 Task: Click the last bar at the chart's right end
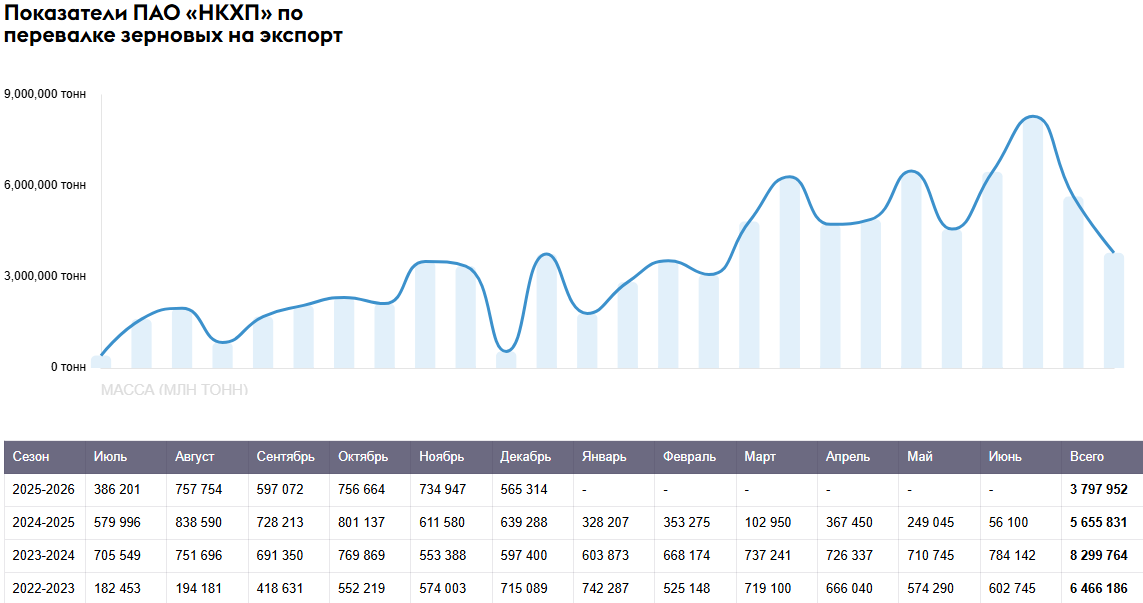pyautogui.click(x=1114, y=311)
